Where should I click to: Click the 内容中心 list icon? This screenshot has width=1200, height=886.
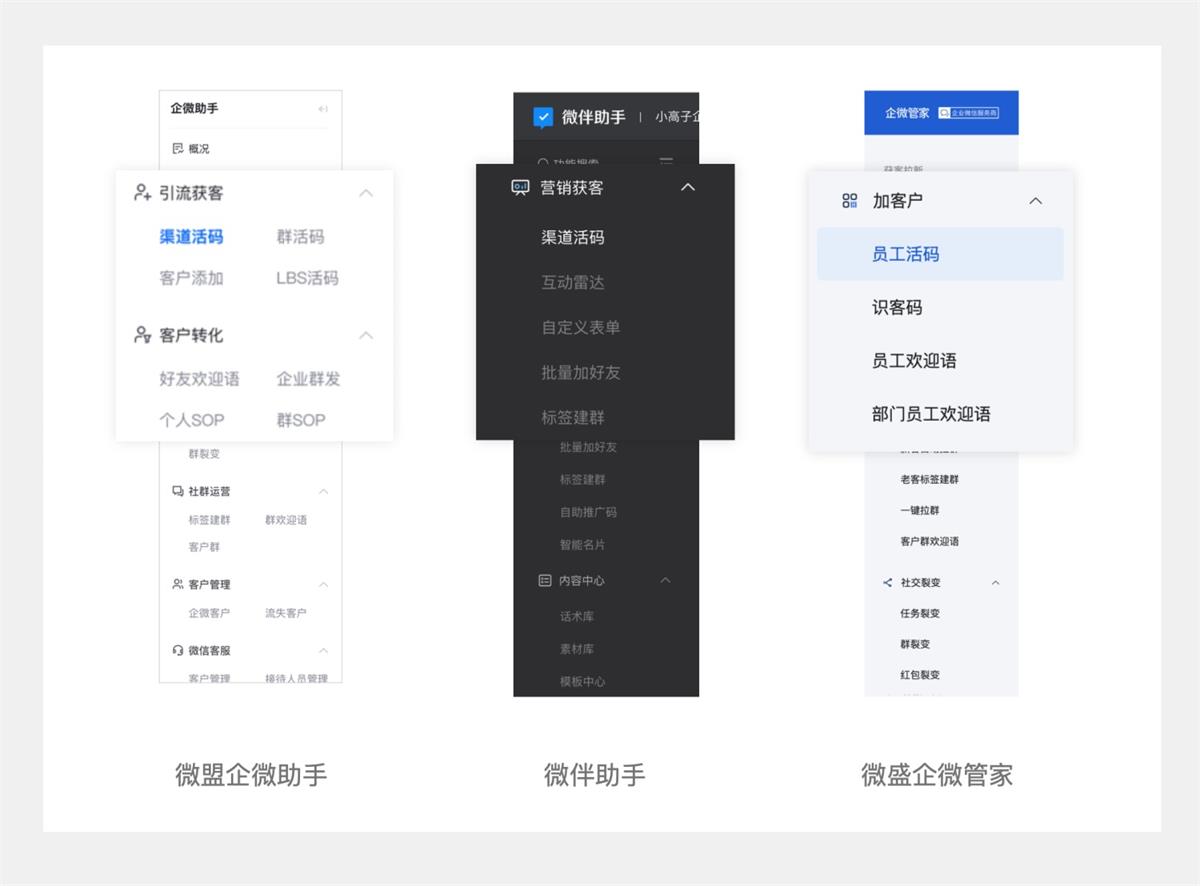click(x=545, y=580)
